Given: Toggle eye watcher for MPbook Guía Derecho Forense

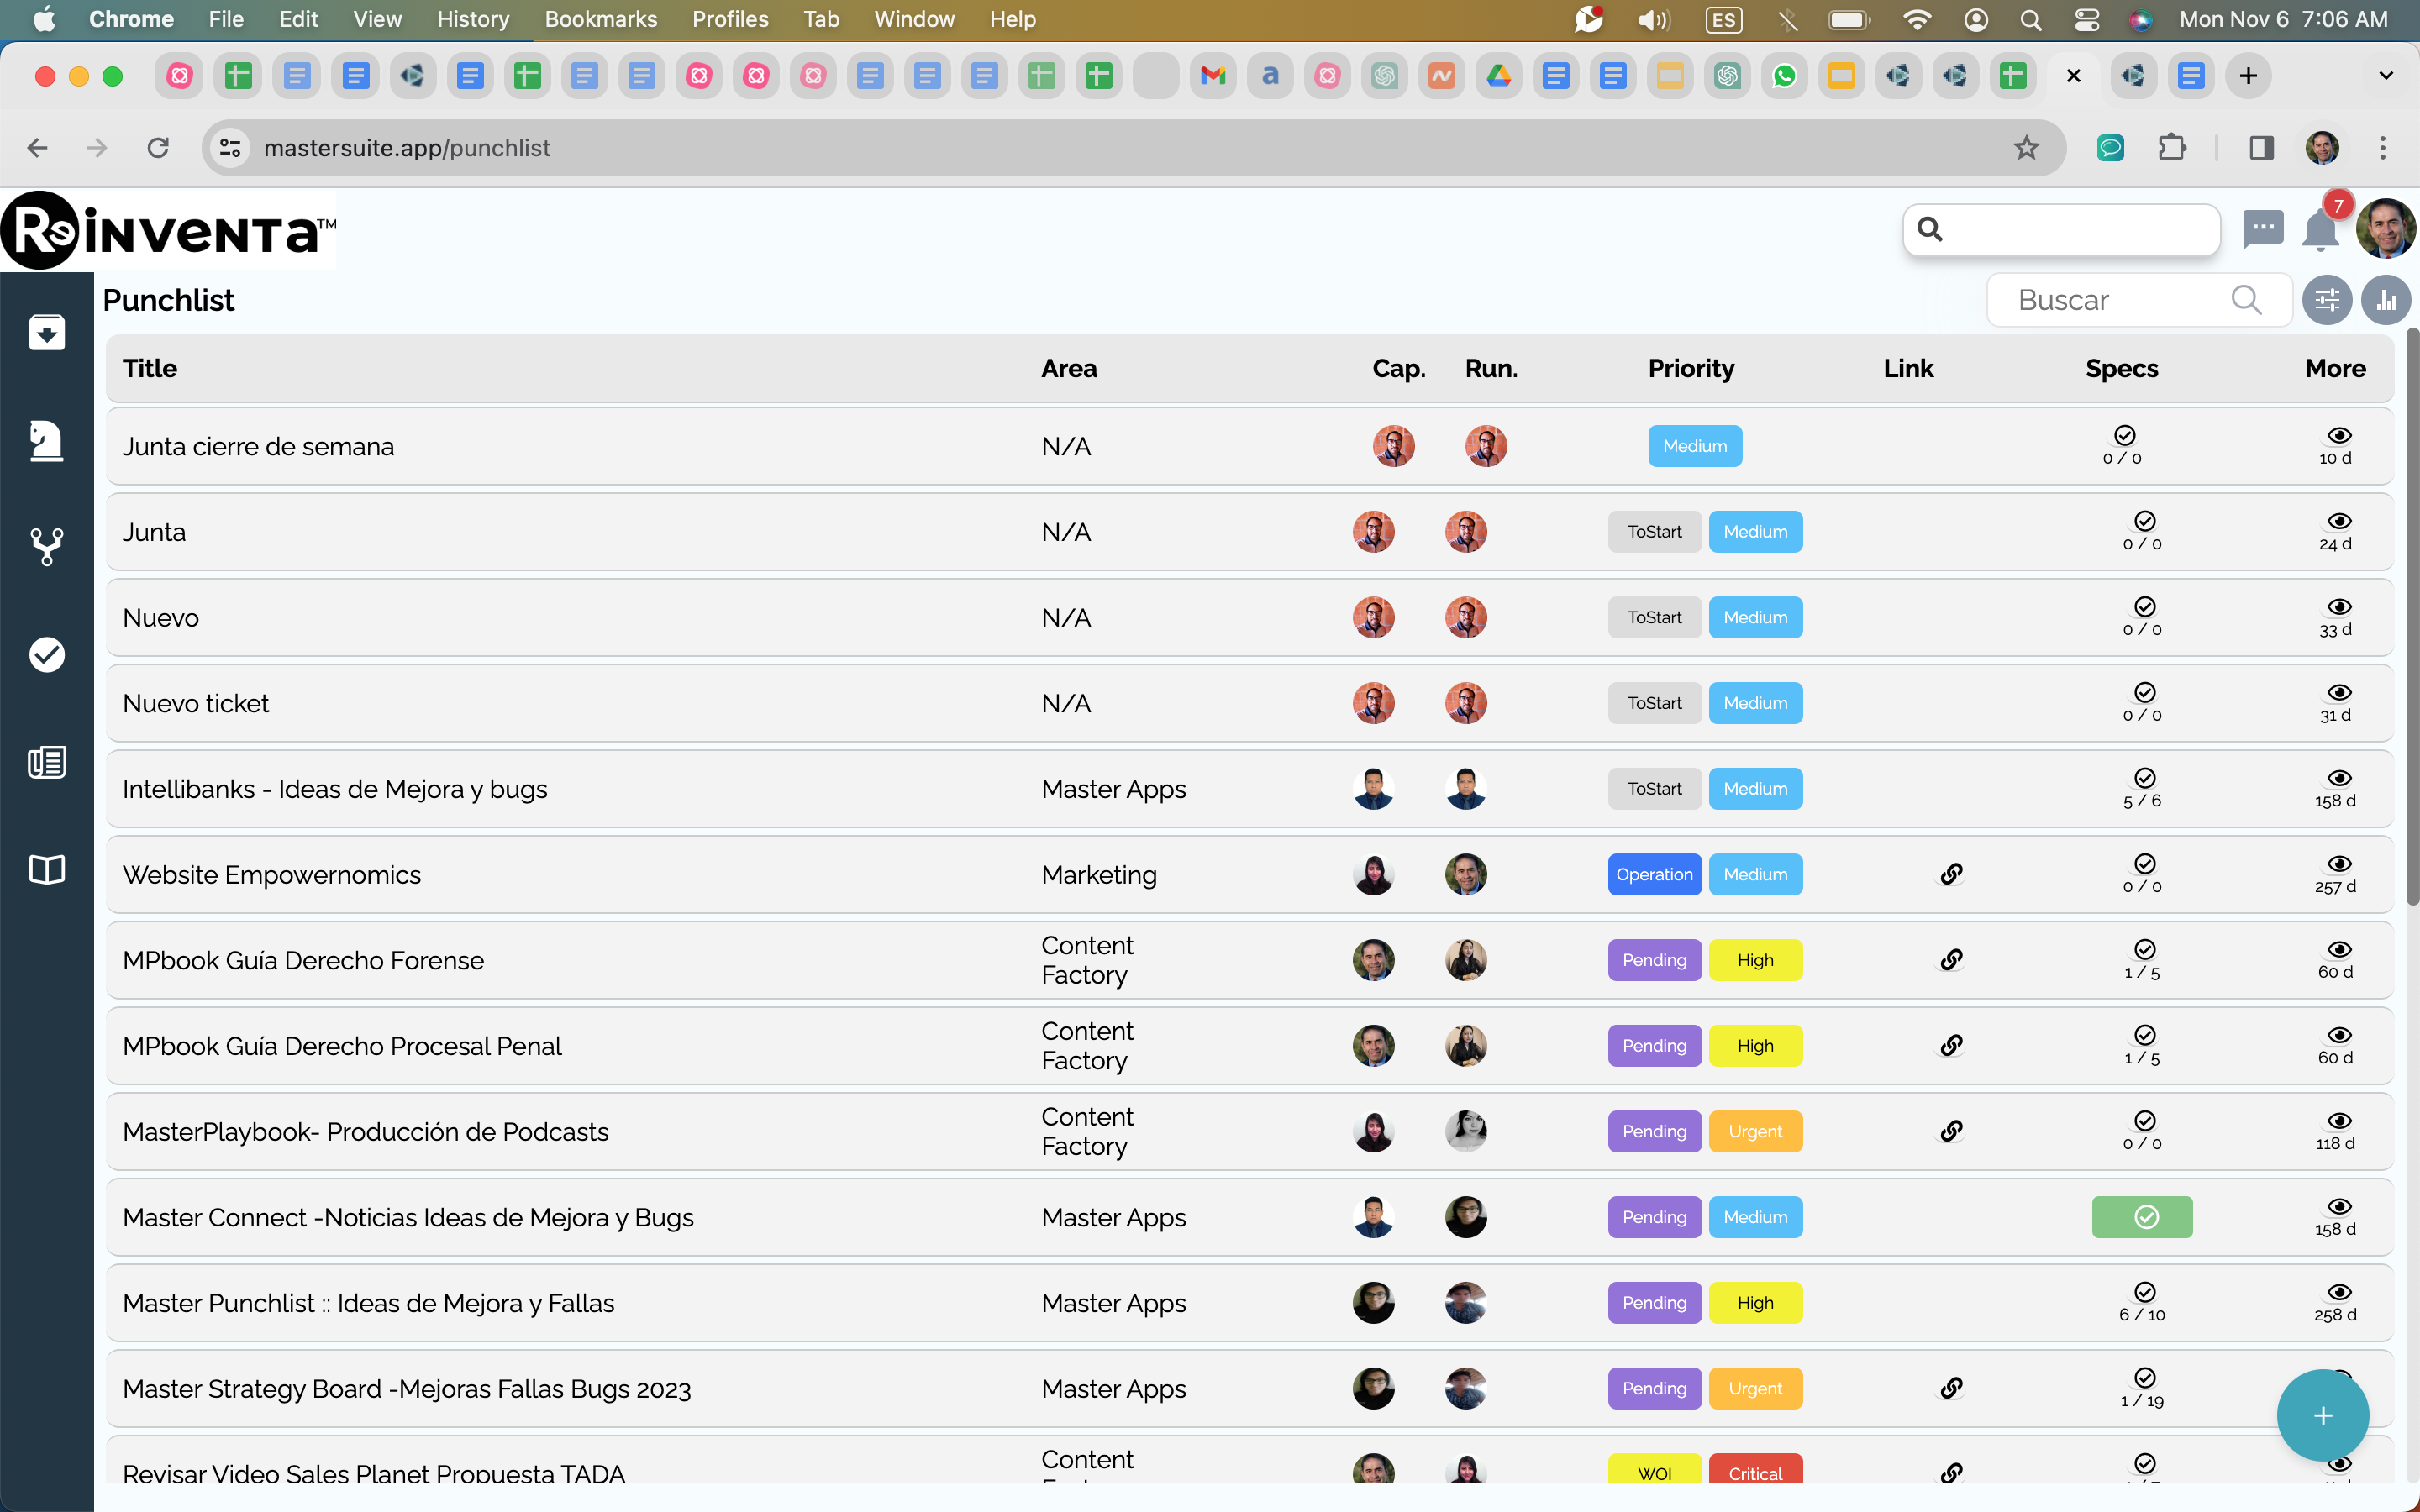Looking at the screenshot, I should pyautogui.click(x=2339, y=950).
